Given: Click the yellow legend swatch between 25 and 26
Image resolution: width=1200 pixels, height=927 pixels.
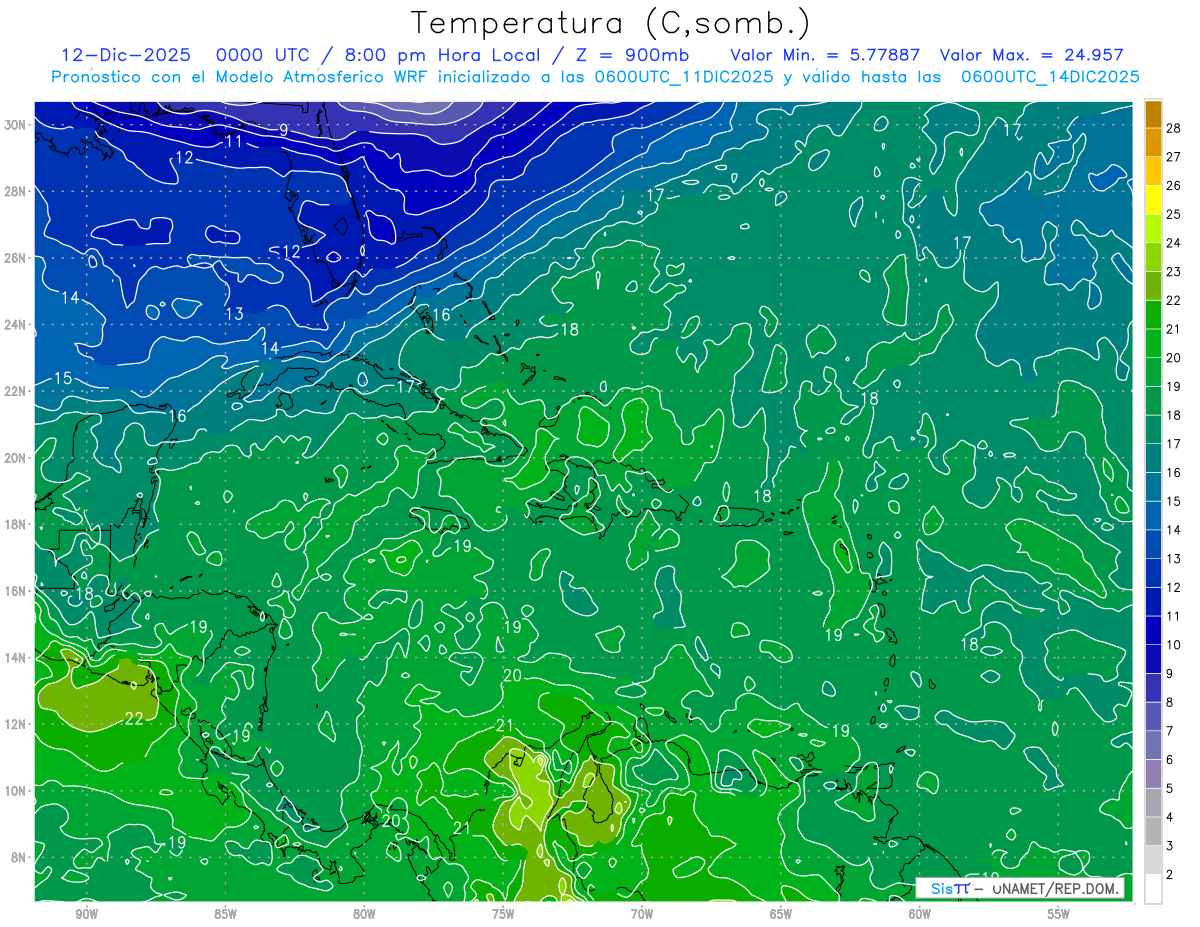Looking at the screenshot, I should click(x=1154, y=200).
